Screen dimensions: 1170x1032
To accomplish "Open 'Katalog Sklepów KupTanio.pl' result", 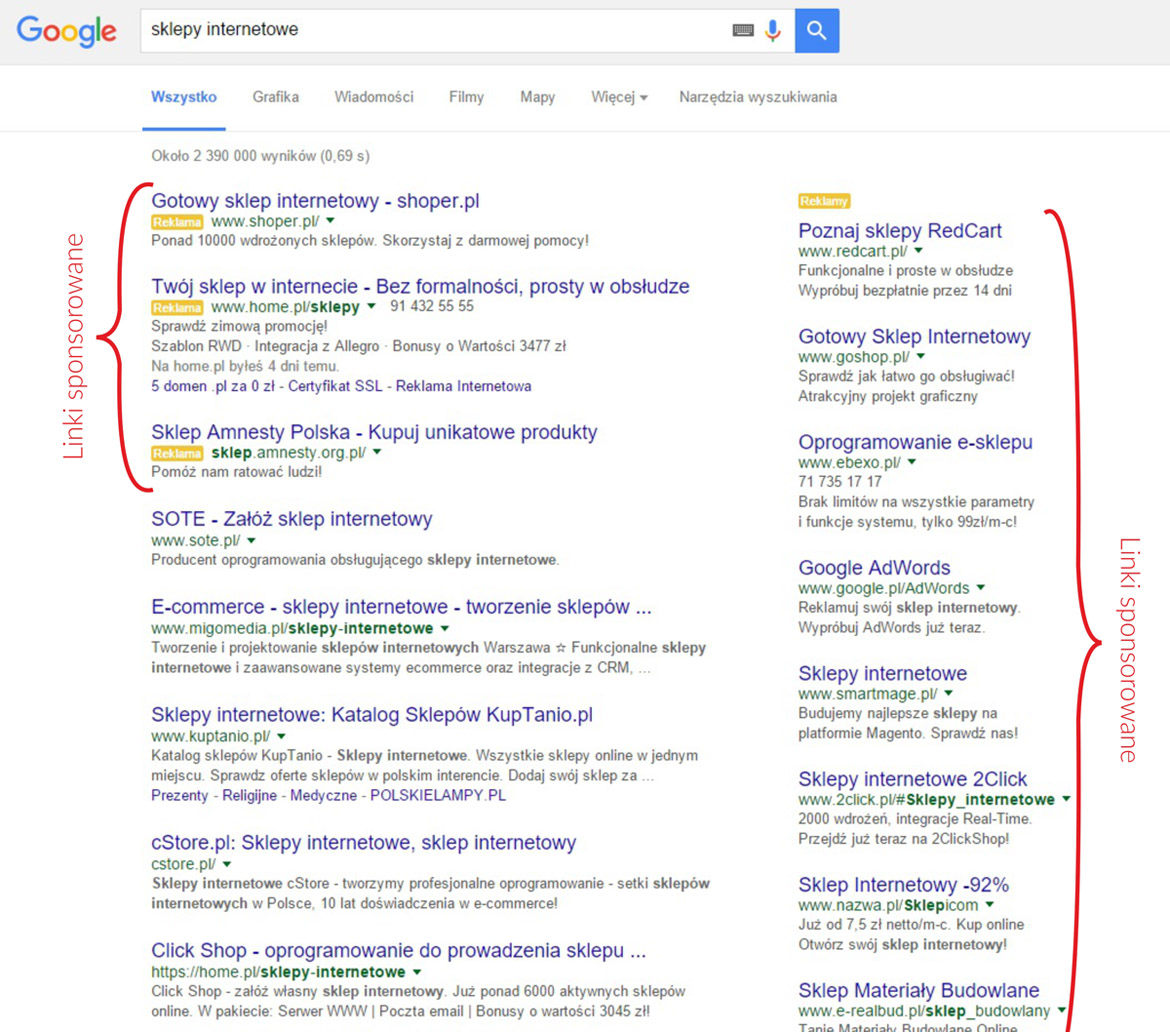I will pos(372,715).
